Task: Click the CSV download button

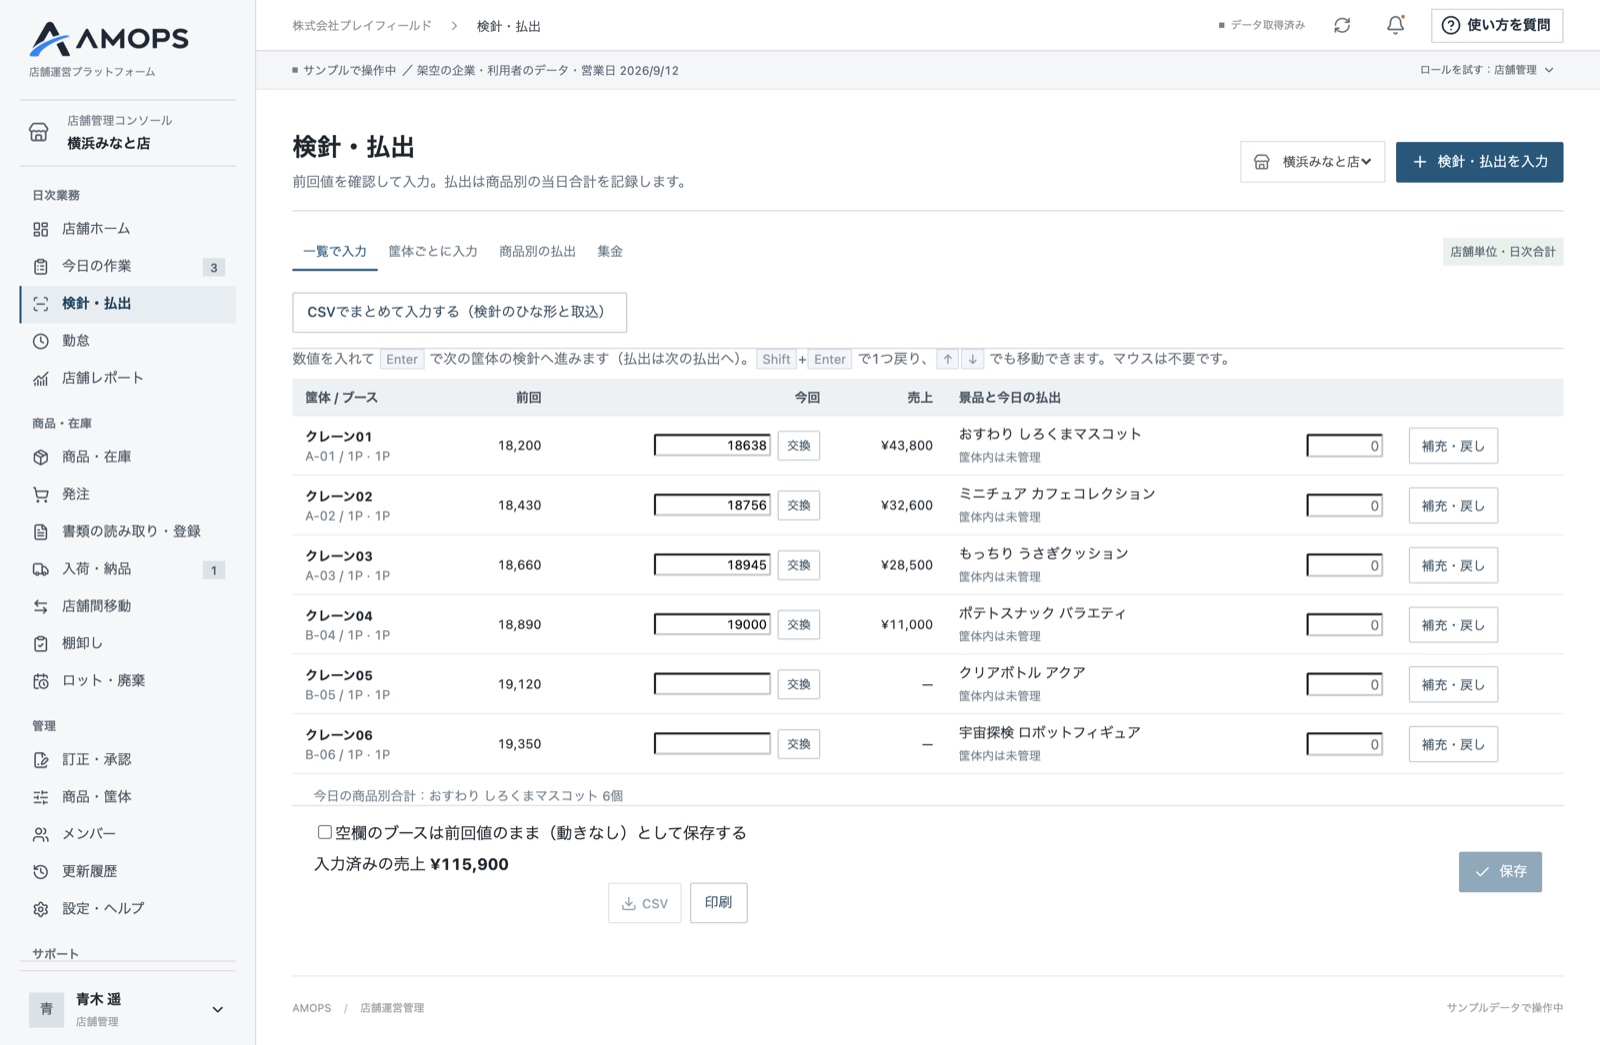Action: (x=644, y=903)
